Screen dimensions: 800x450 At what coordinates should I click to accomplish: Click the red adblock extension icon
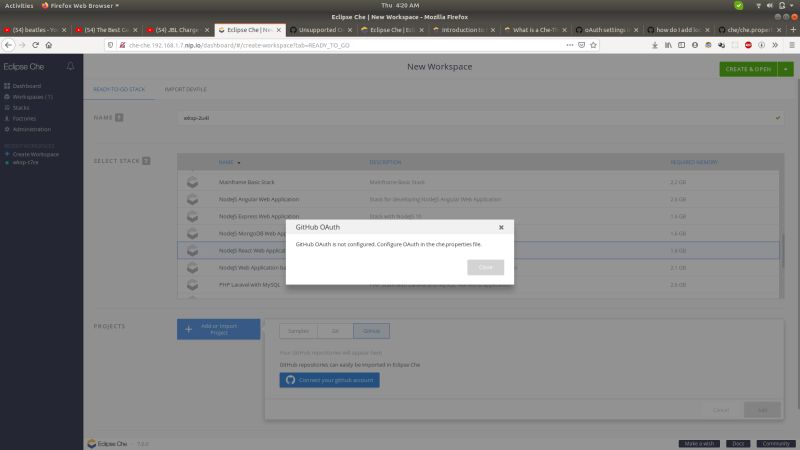pos(748,45)
